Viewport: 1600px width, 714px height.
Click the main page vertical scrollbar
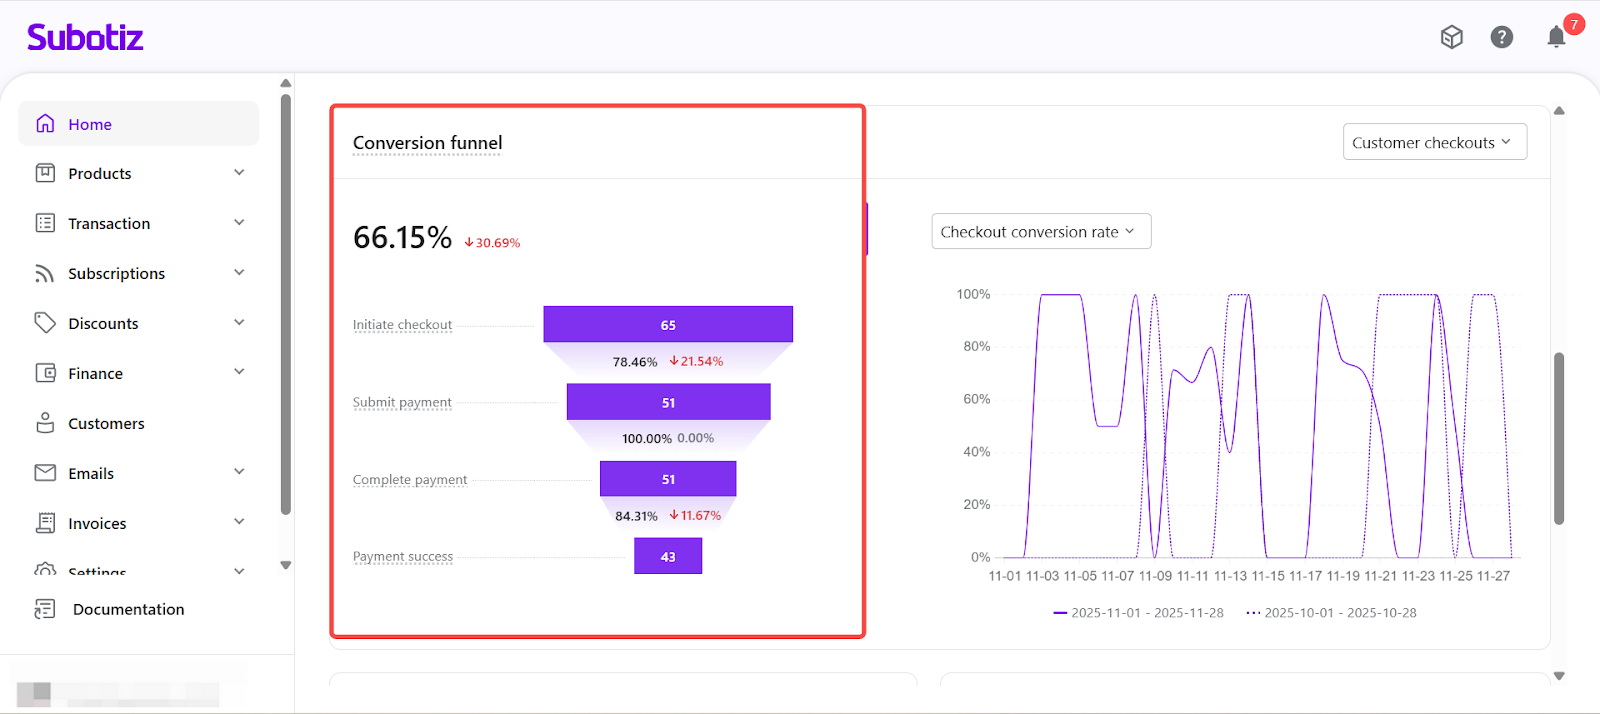(x=1558, y=438)
